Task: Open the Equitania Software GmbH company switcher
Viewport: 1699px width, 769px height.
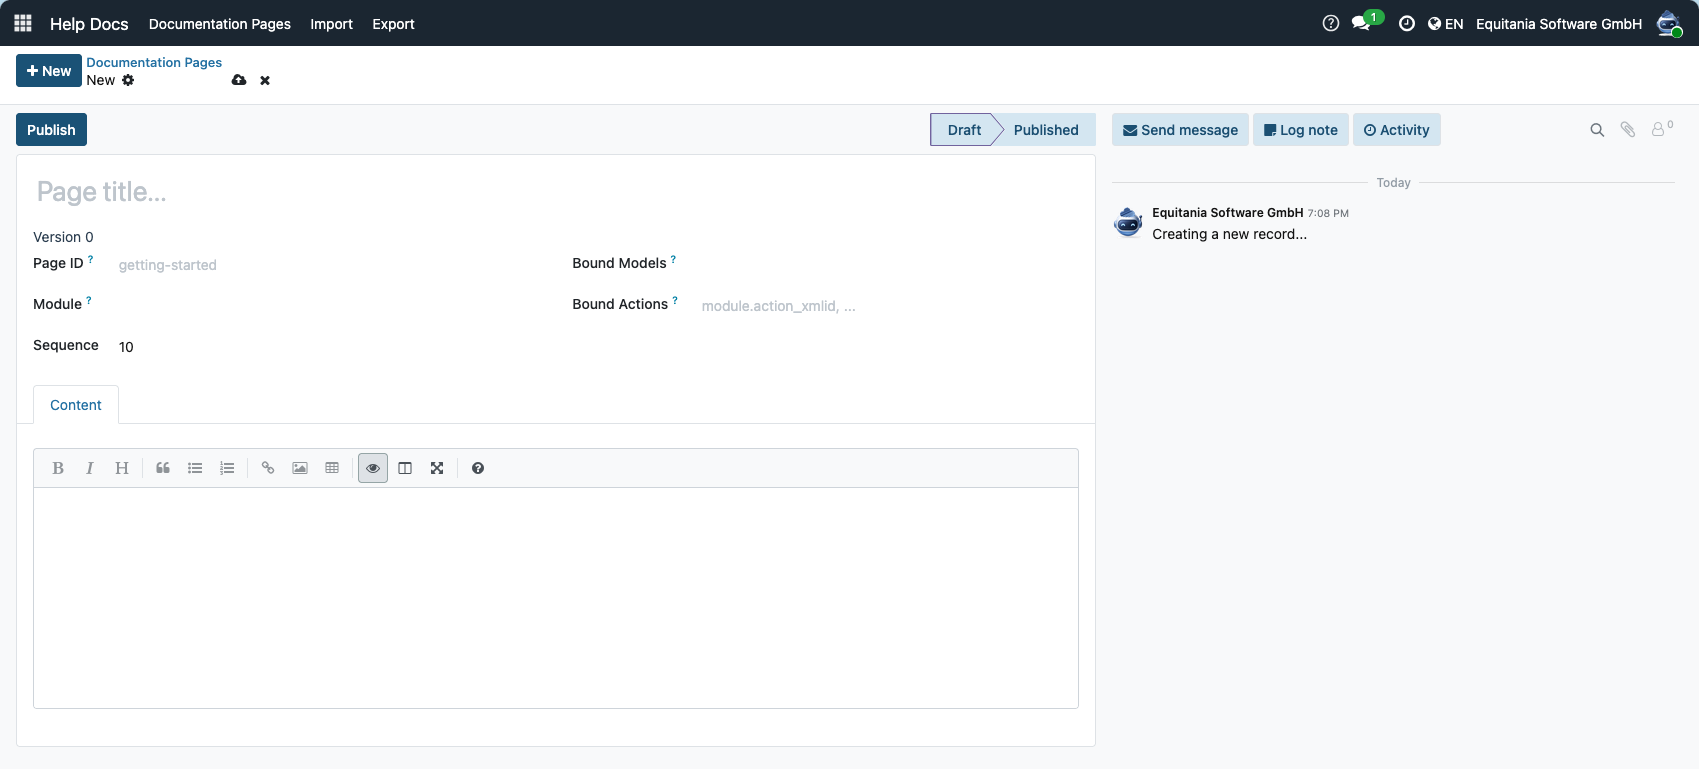Action: pos(1559,23)
